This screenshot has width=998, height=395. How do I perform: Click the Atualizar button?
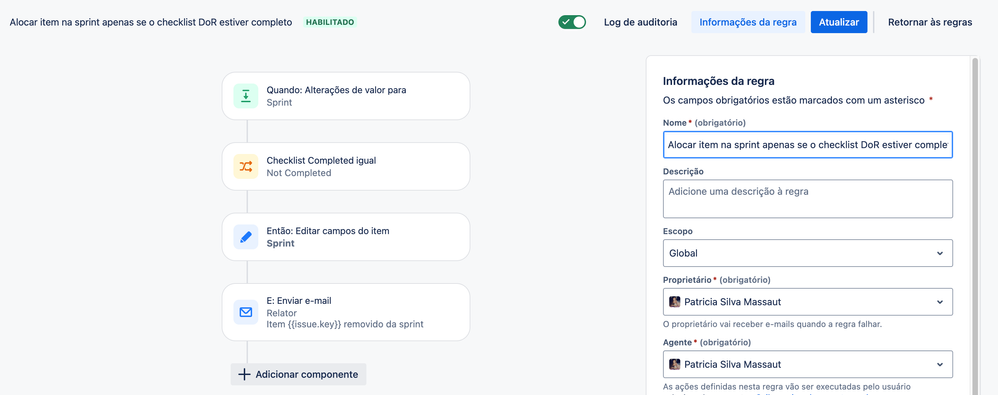pyautogui.click(x=839, y=22)
